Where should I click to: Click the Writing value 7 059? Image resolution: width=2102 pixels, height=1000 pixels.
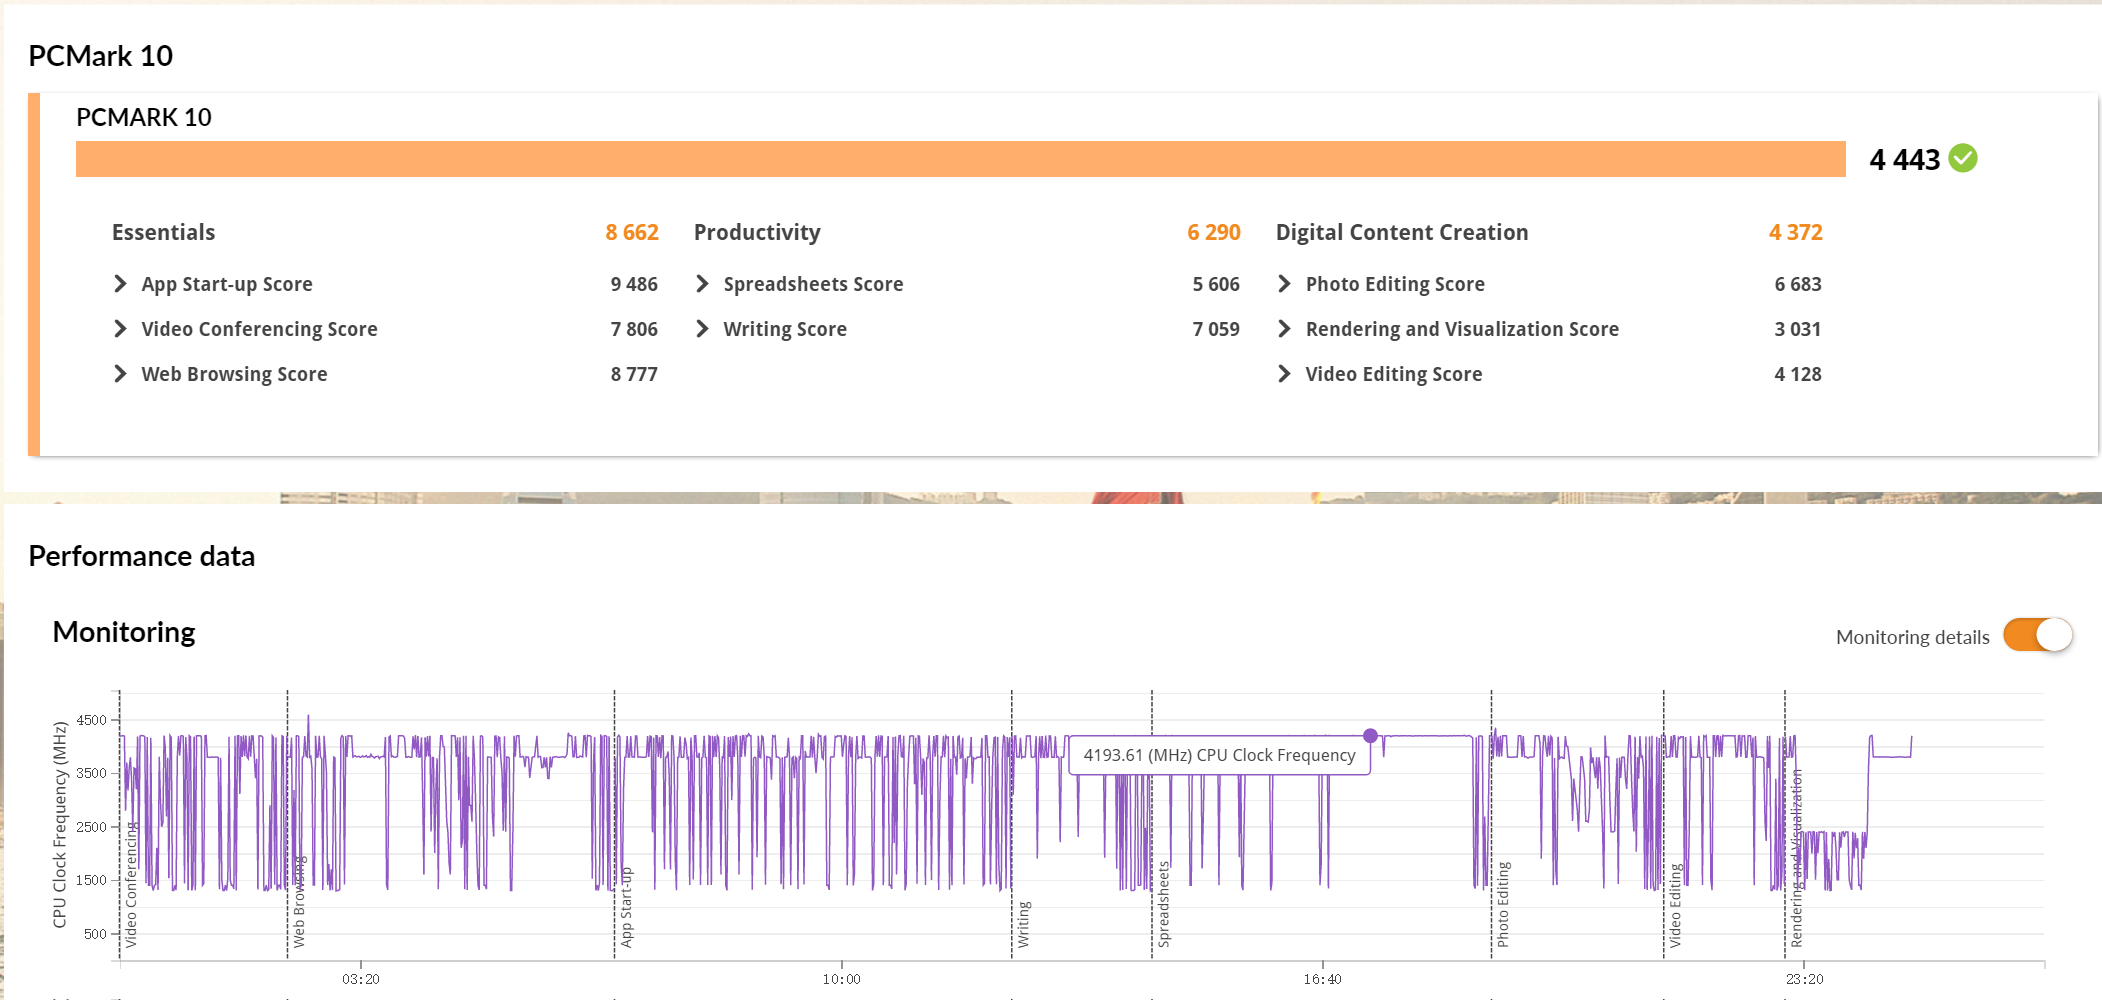point(1216,329)
